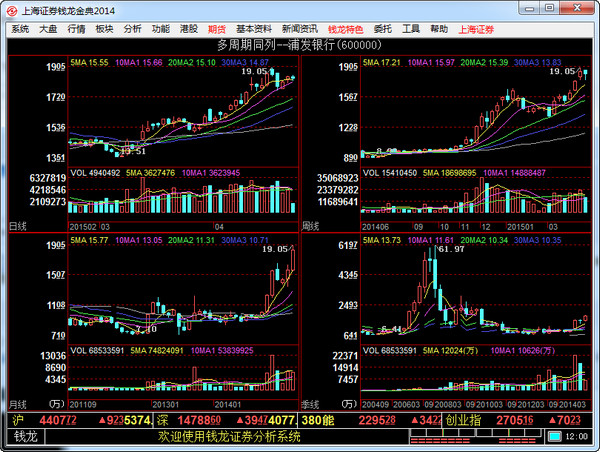
Task: Click the 季线 period label
Action: (x=310, y=405)
